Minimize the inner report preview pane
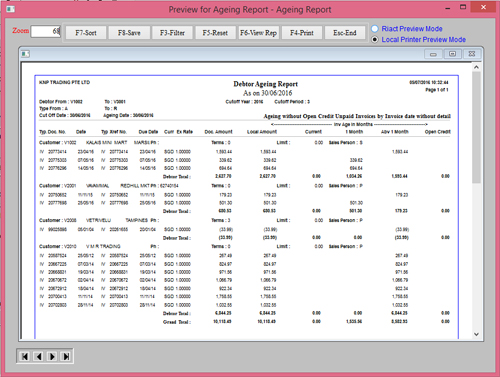 [433, 54]
